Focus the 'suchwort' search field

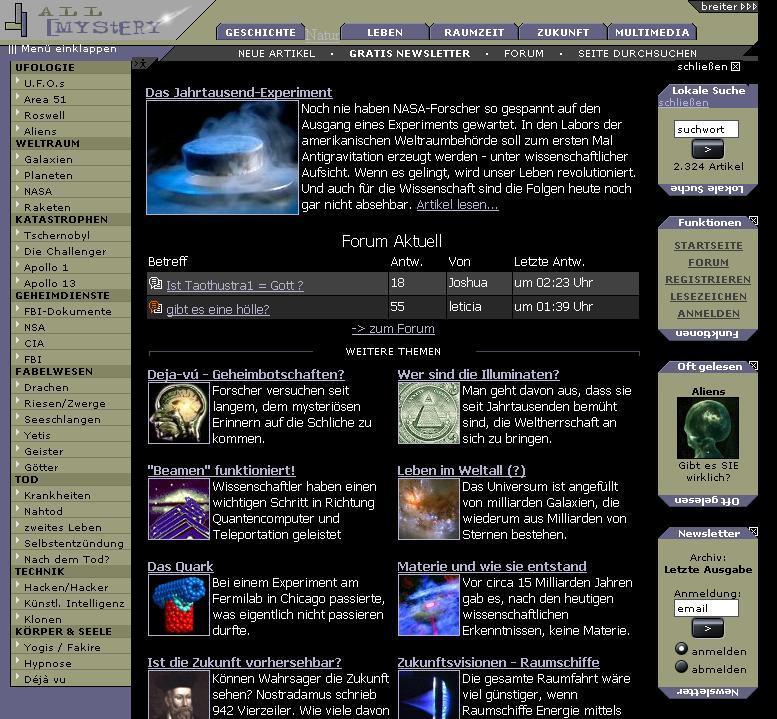pyautogui.click(x=706, y=129)
